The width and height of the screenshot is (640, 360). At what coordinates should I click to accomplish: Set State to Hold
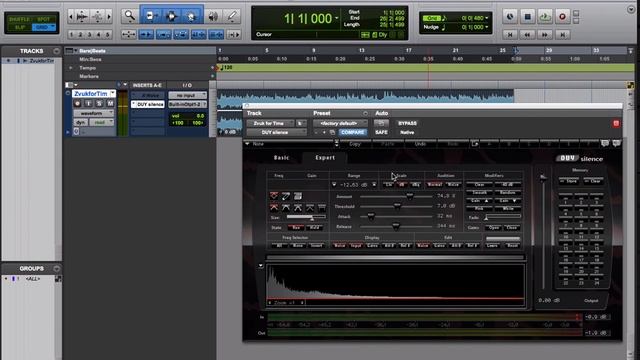[314, 227]
